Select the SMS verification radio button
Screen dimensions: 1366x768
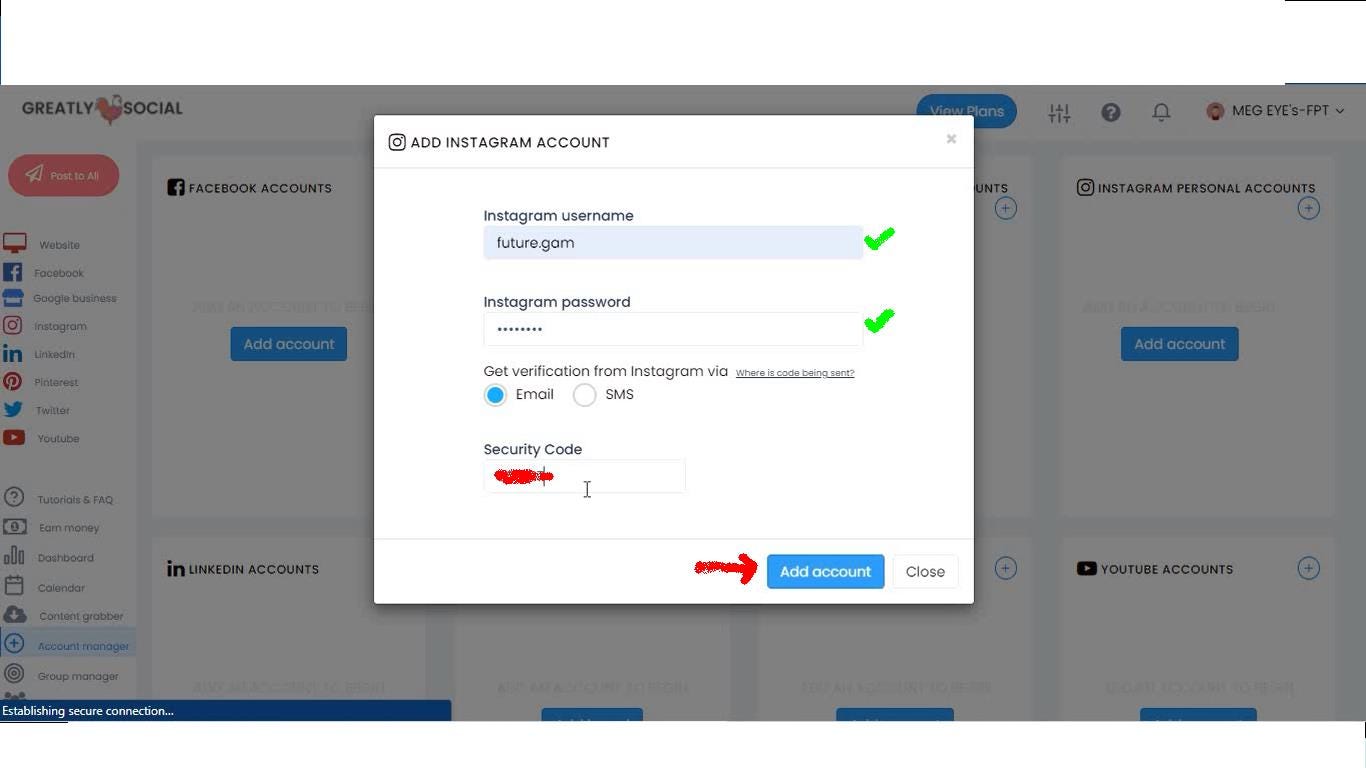584,395
